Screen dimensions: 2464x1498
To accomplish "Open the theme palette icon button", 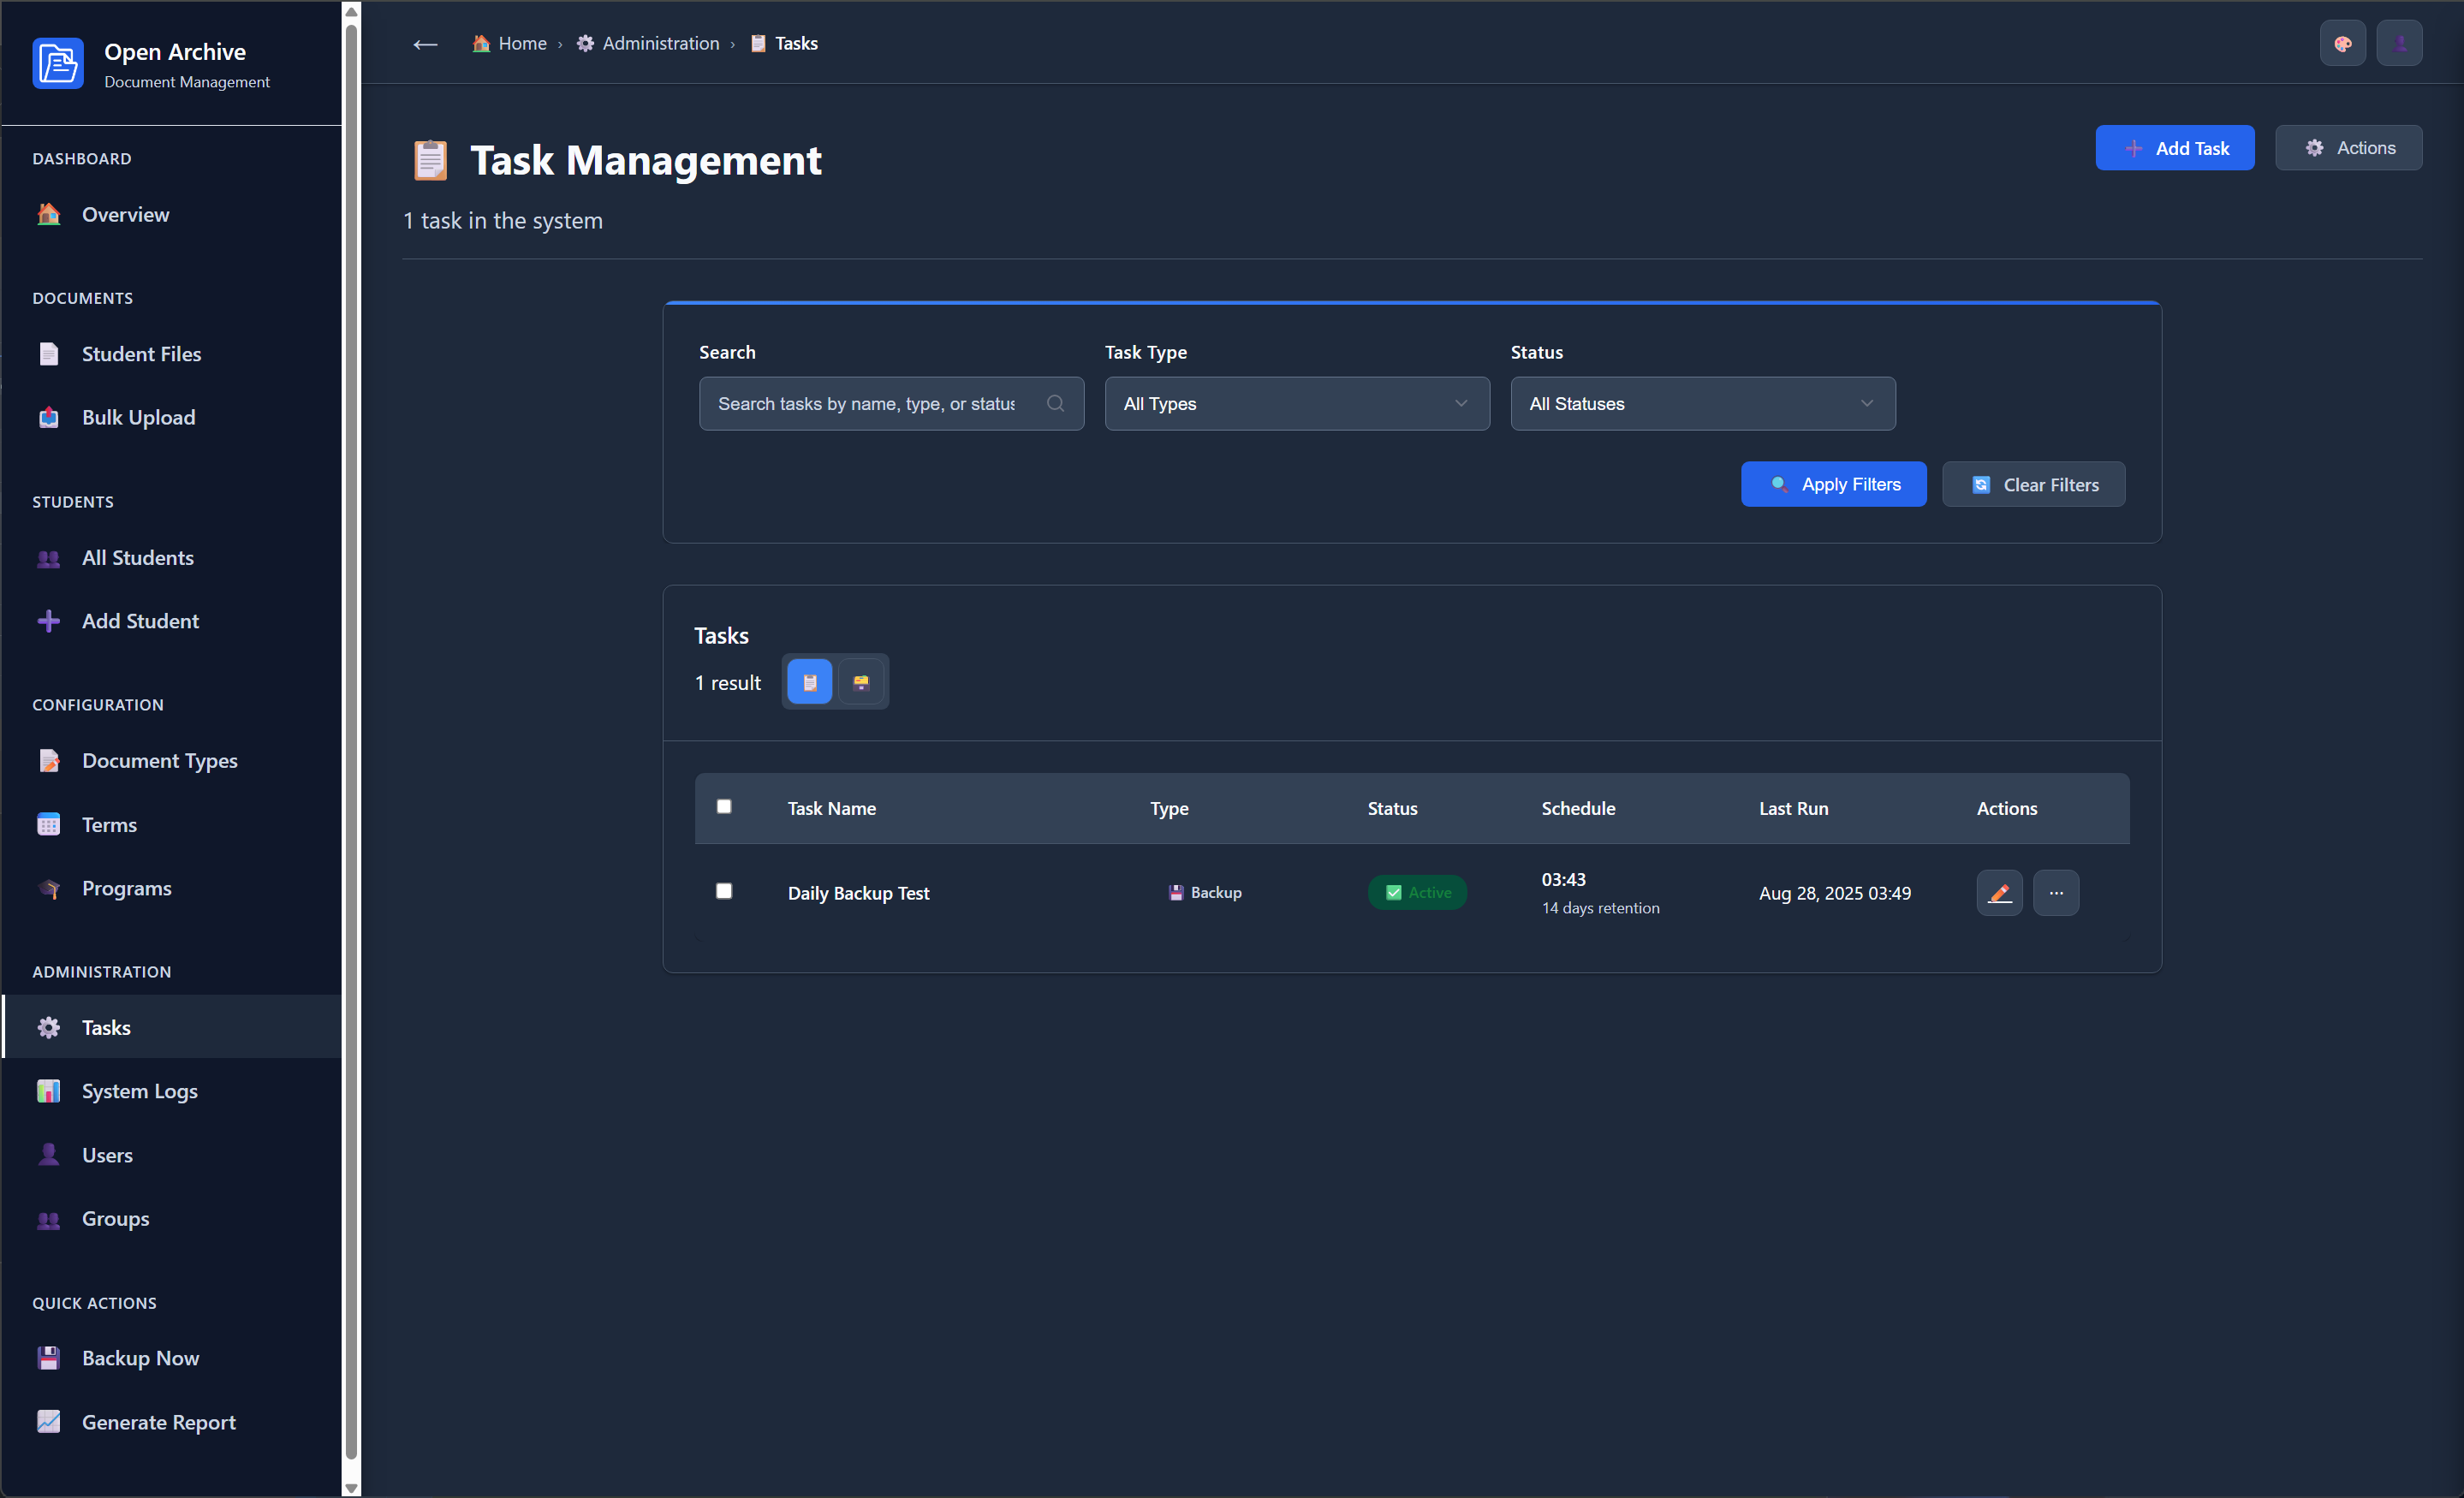I will (x=2342, y=43).
